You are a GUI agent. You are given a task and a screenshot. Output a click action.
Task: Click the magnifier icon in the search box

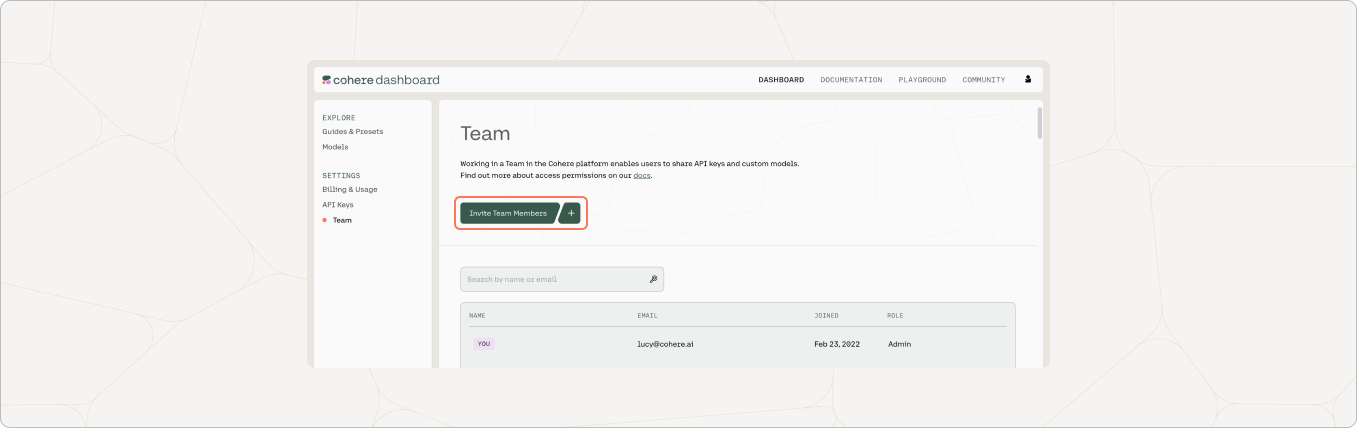click(x=653, y=280)
